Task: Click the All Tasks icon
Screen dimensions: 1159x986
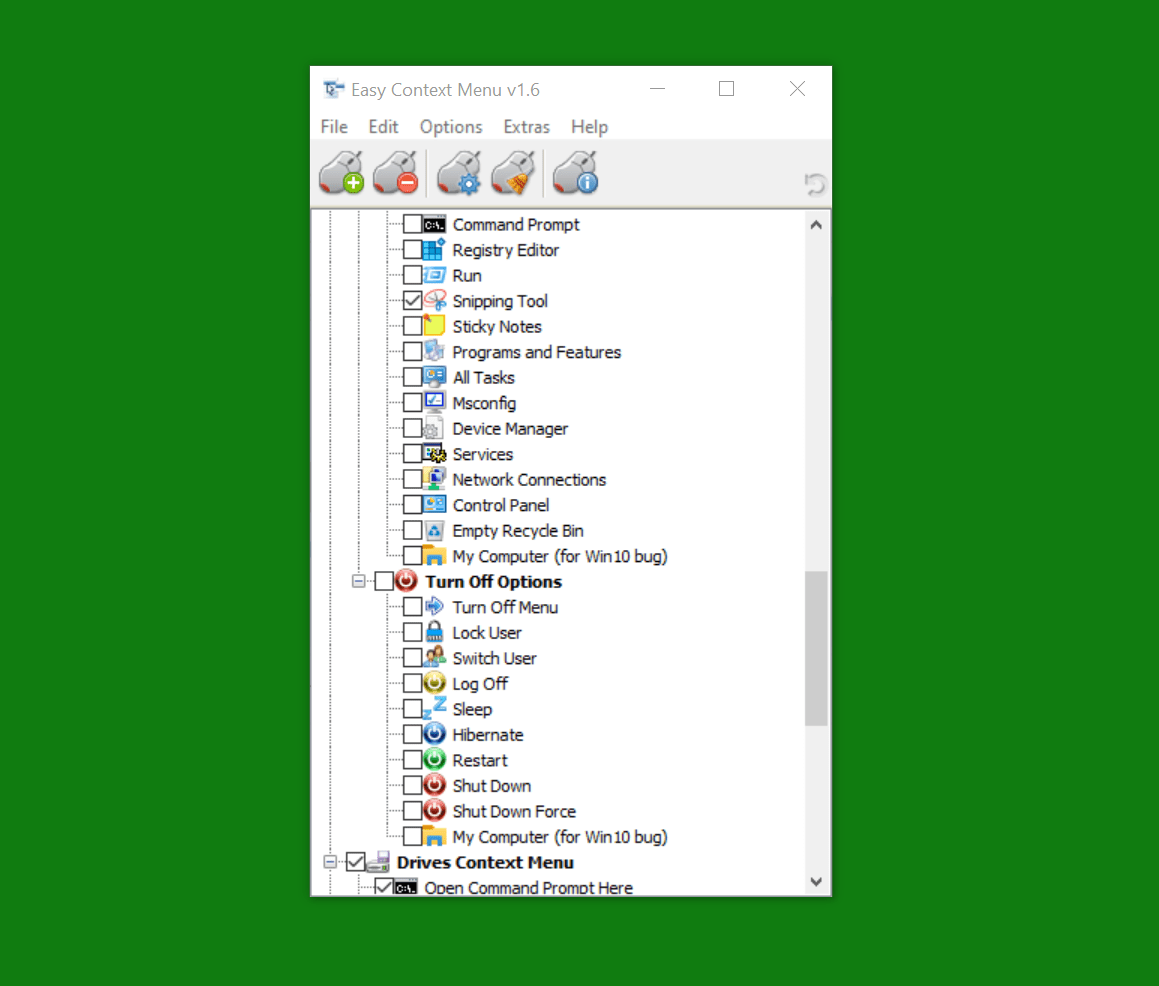Action: pos(435,377)
